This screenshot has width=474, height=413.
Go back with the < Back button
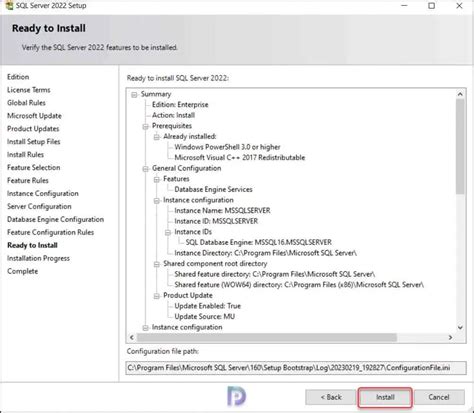click(x=331, y=397)
